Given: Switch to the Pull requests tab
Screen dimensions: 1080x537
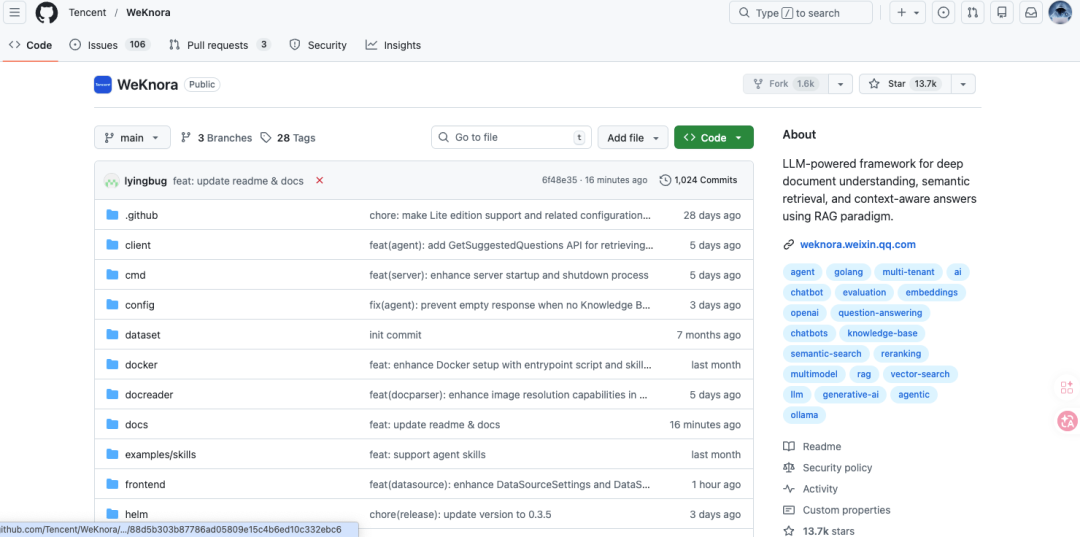Looking at the screenshot, I should pyautogui.click(x=220, y=45).
